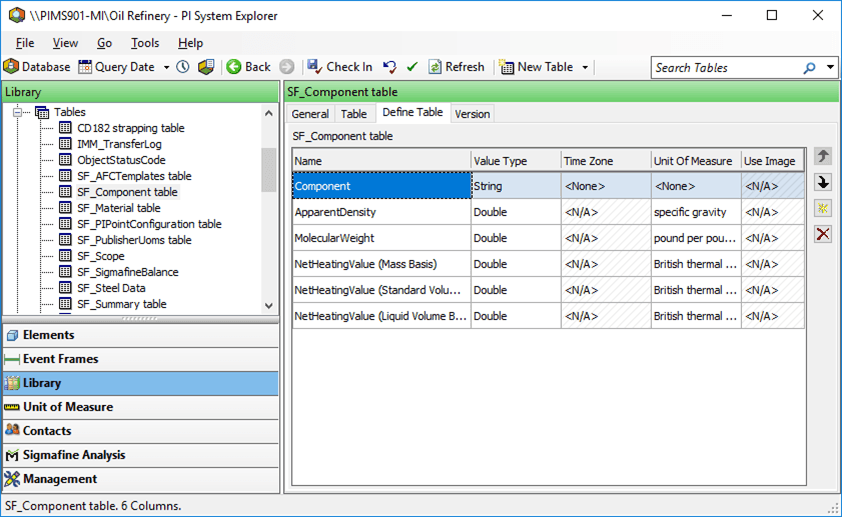Open Query Date selector
Image resolution: width=842 pixels, height=517 pixels.
pyautogui.click(x=117, y=67)
